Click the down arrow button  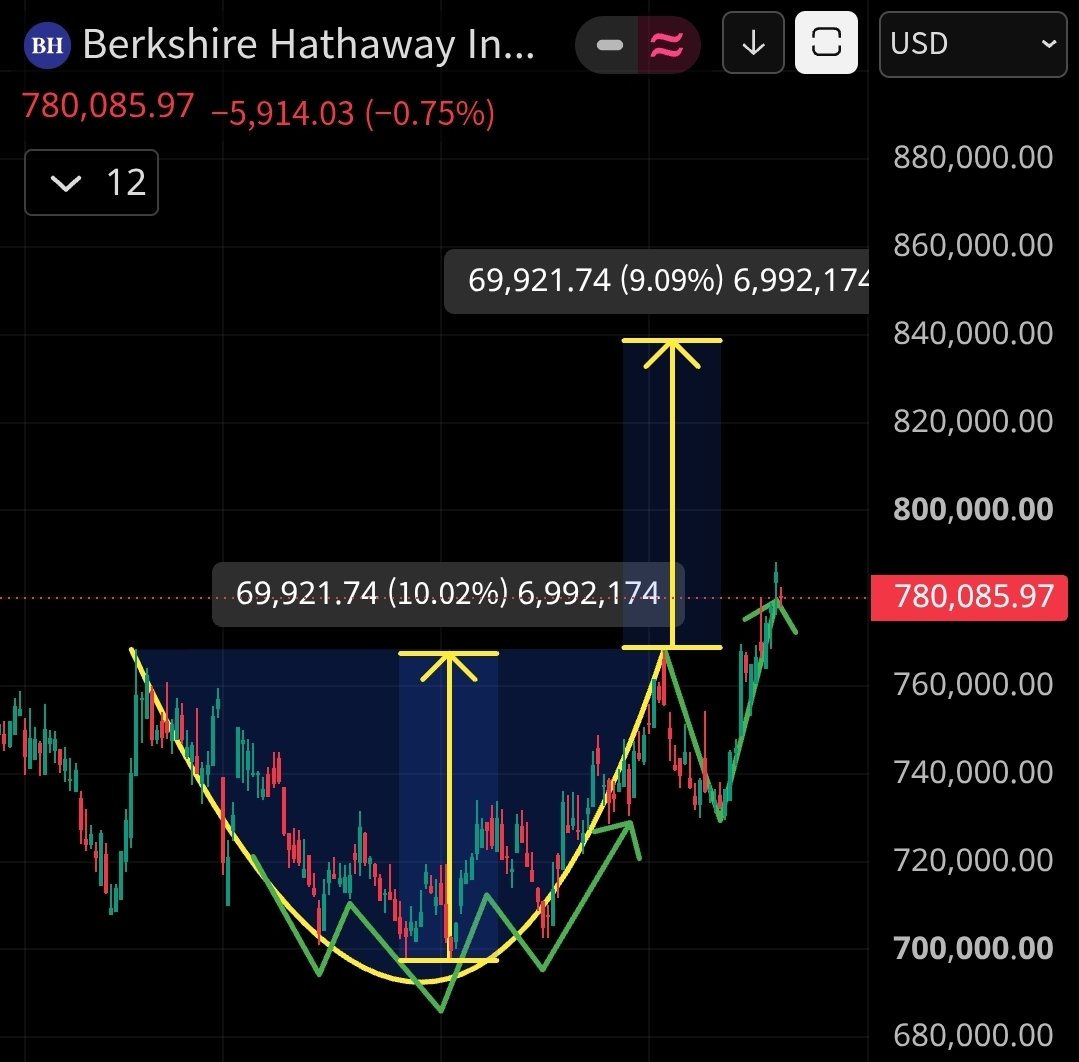point(754,43)
